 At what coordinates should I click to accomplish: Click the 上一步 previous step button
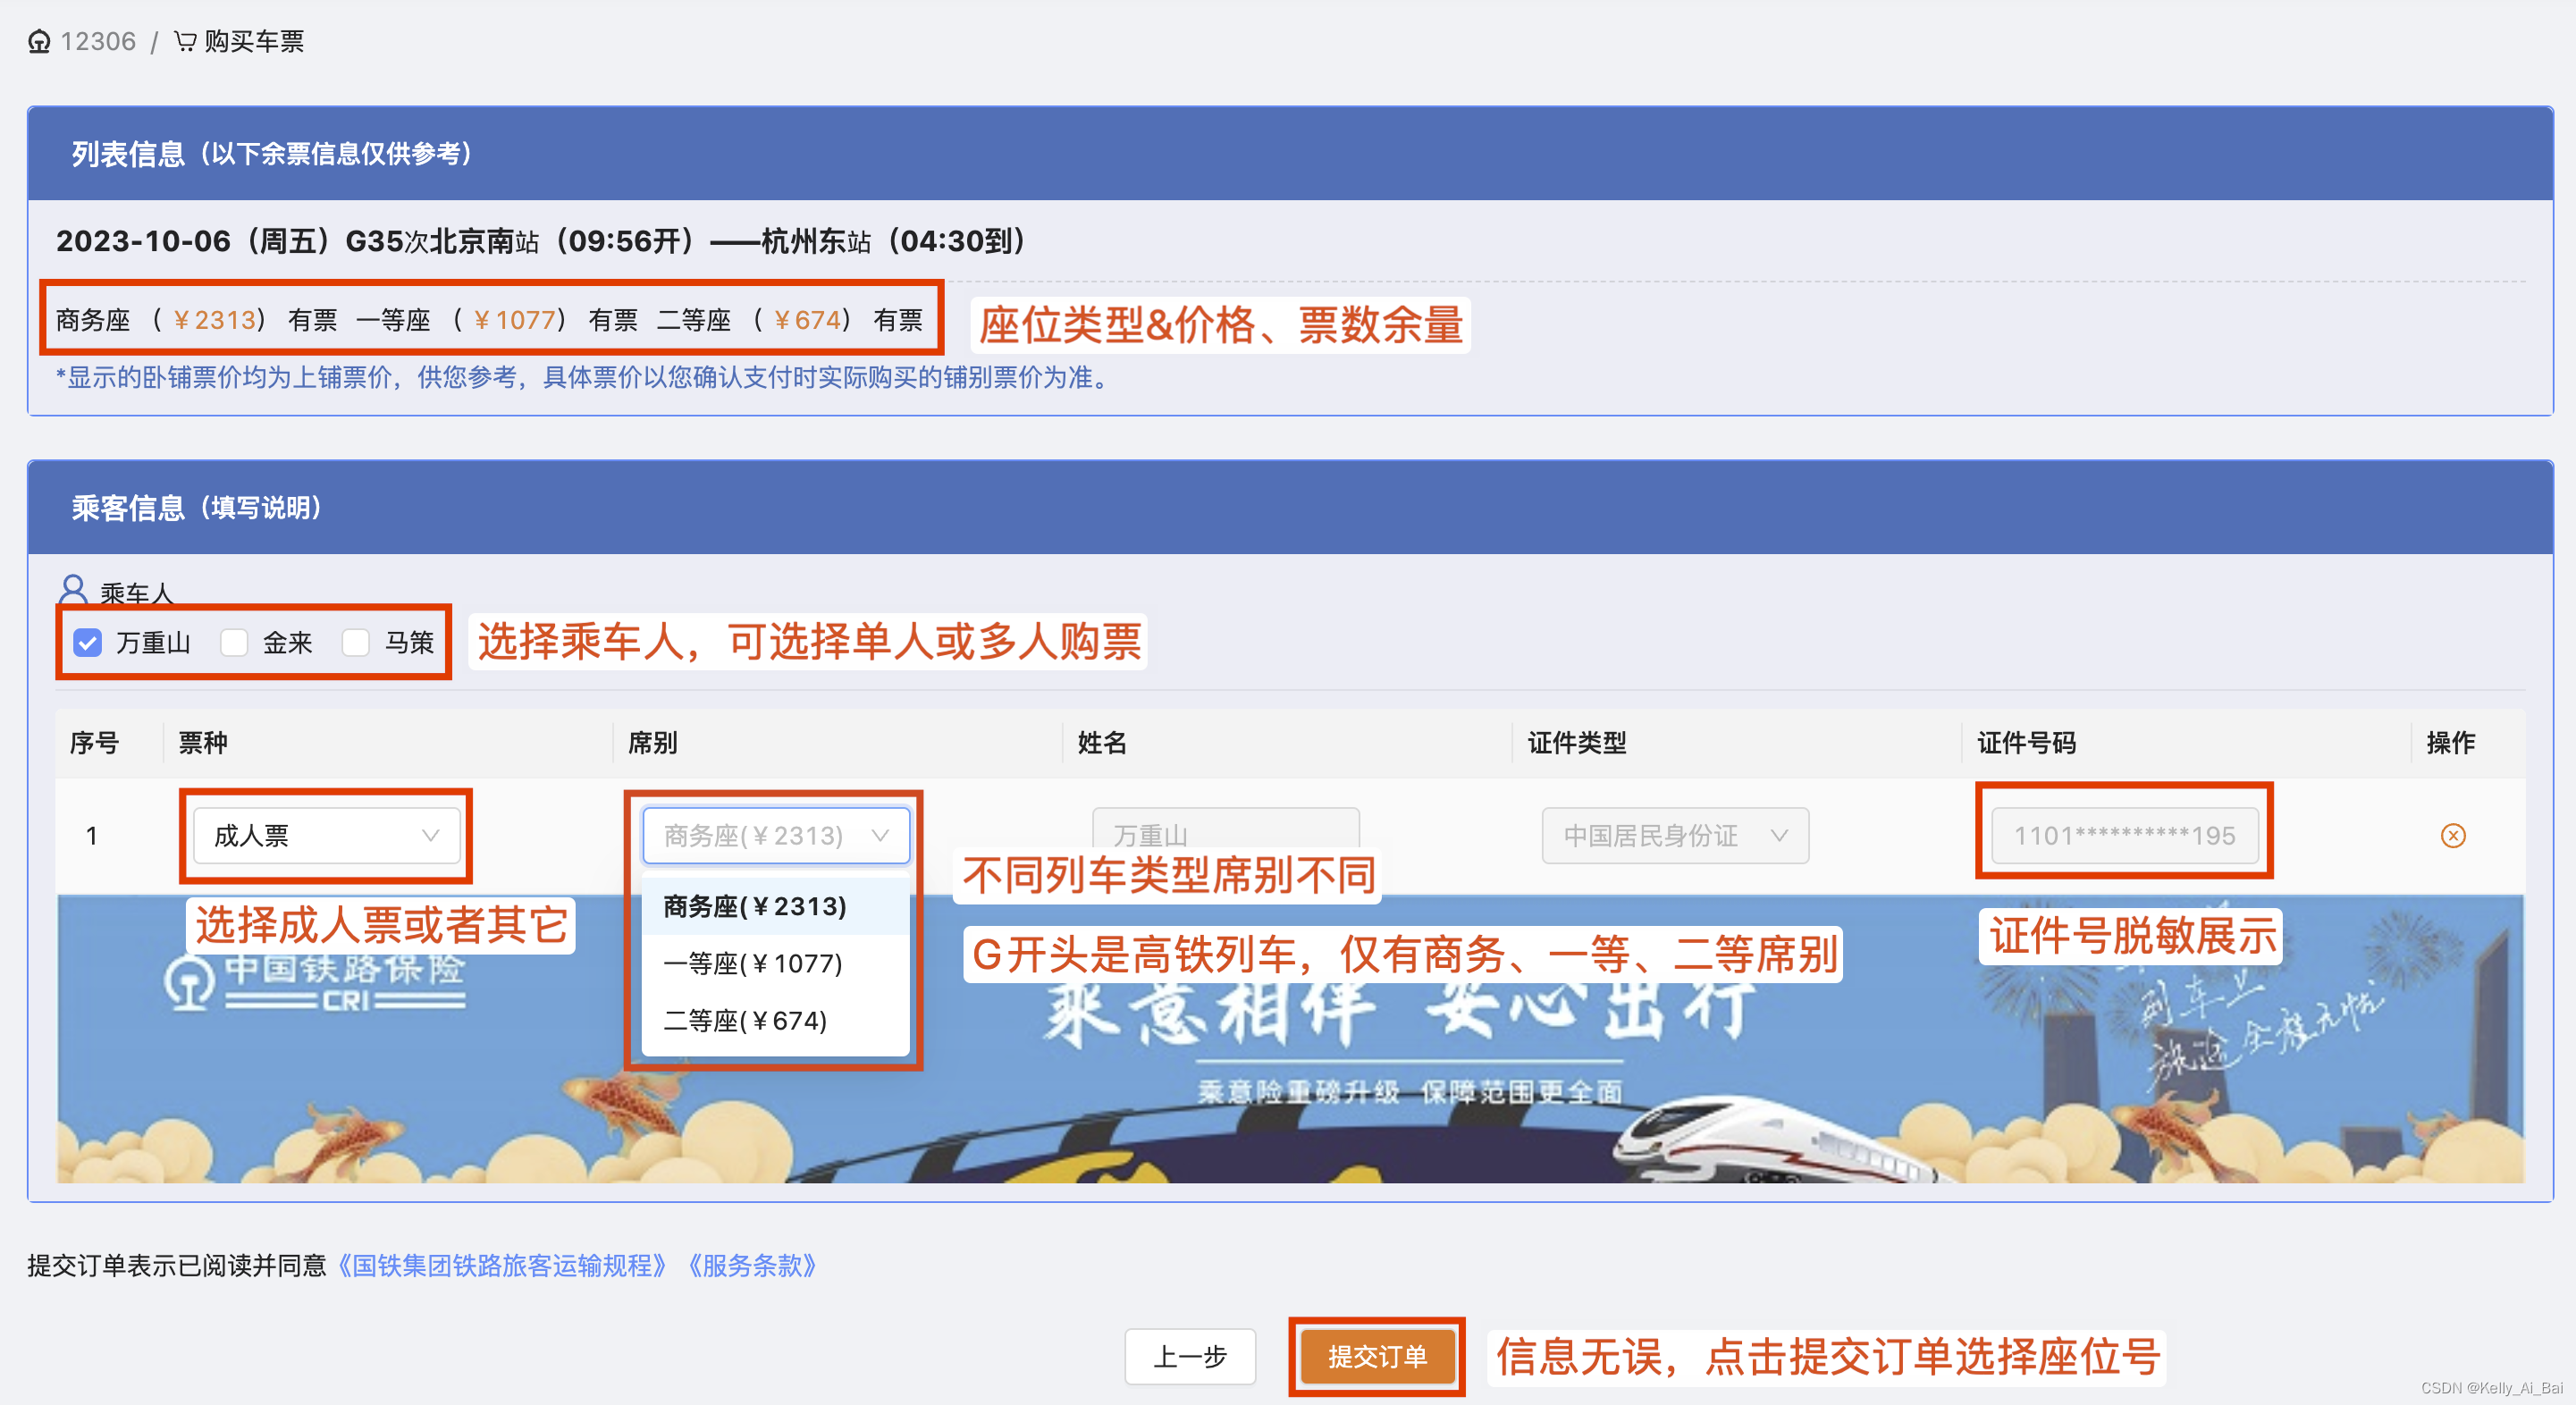tap(1190, 1357)
